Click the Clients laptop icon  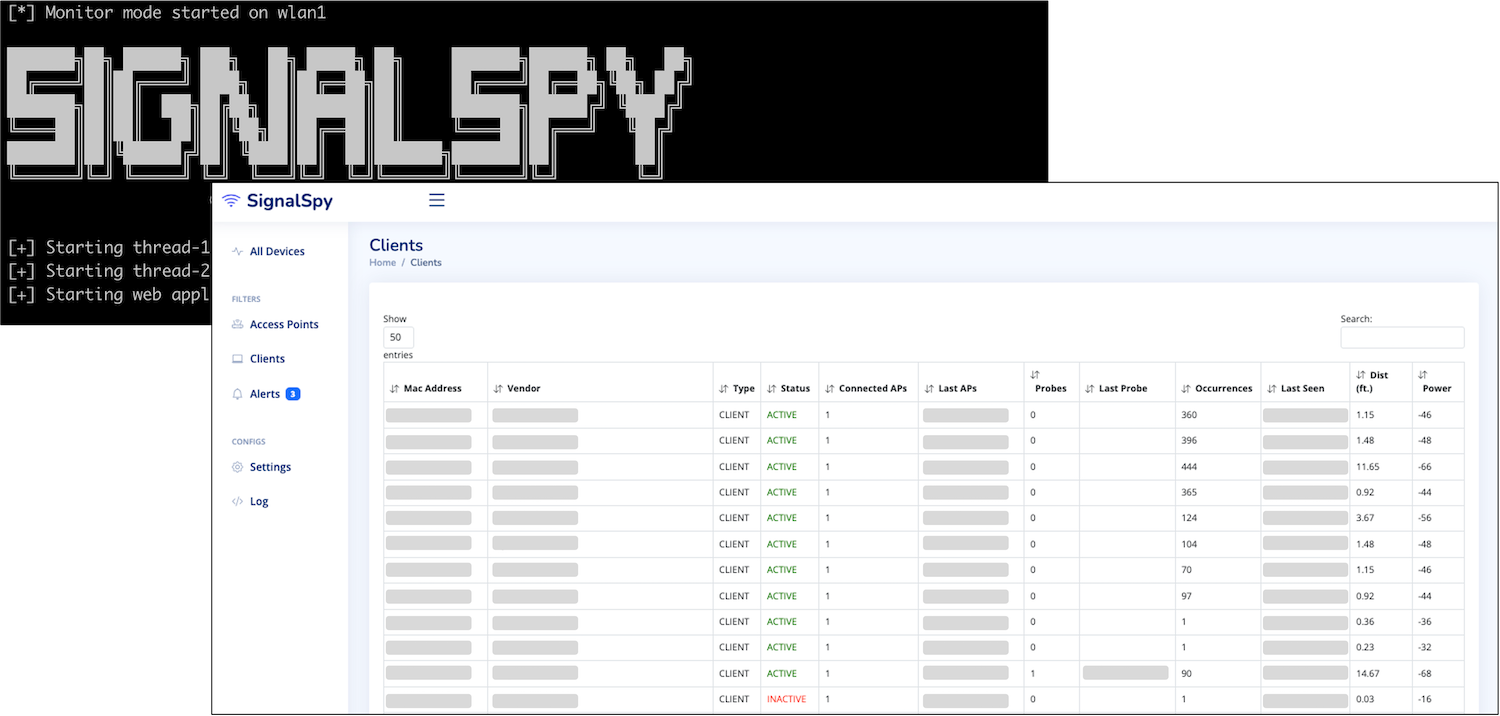[237, 359]
